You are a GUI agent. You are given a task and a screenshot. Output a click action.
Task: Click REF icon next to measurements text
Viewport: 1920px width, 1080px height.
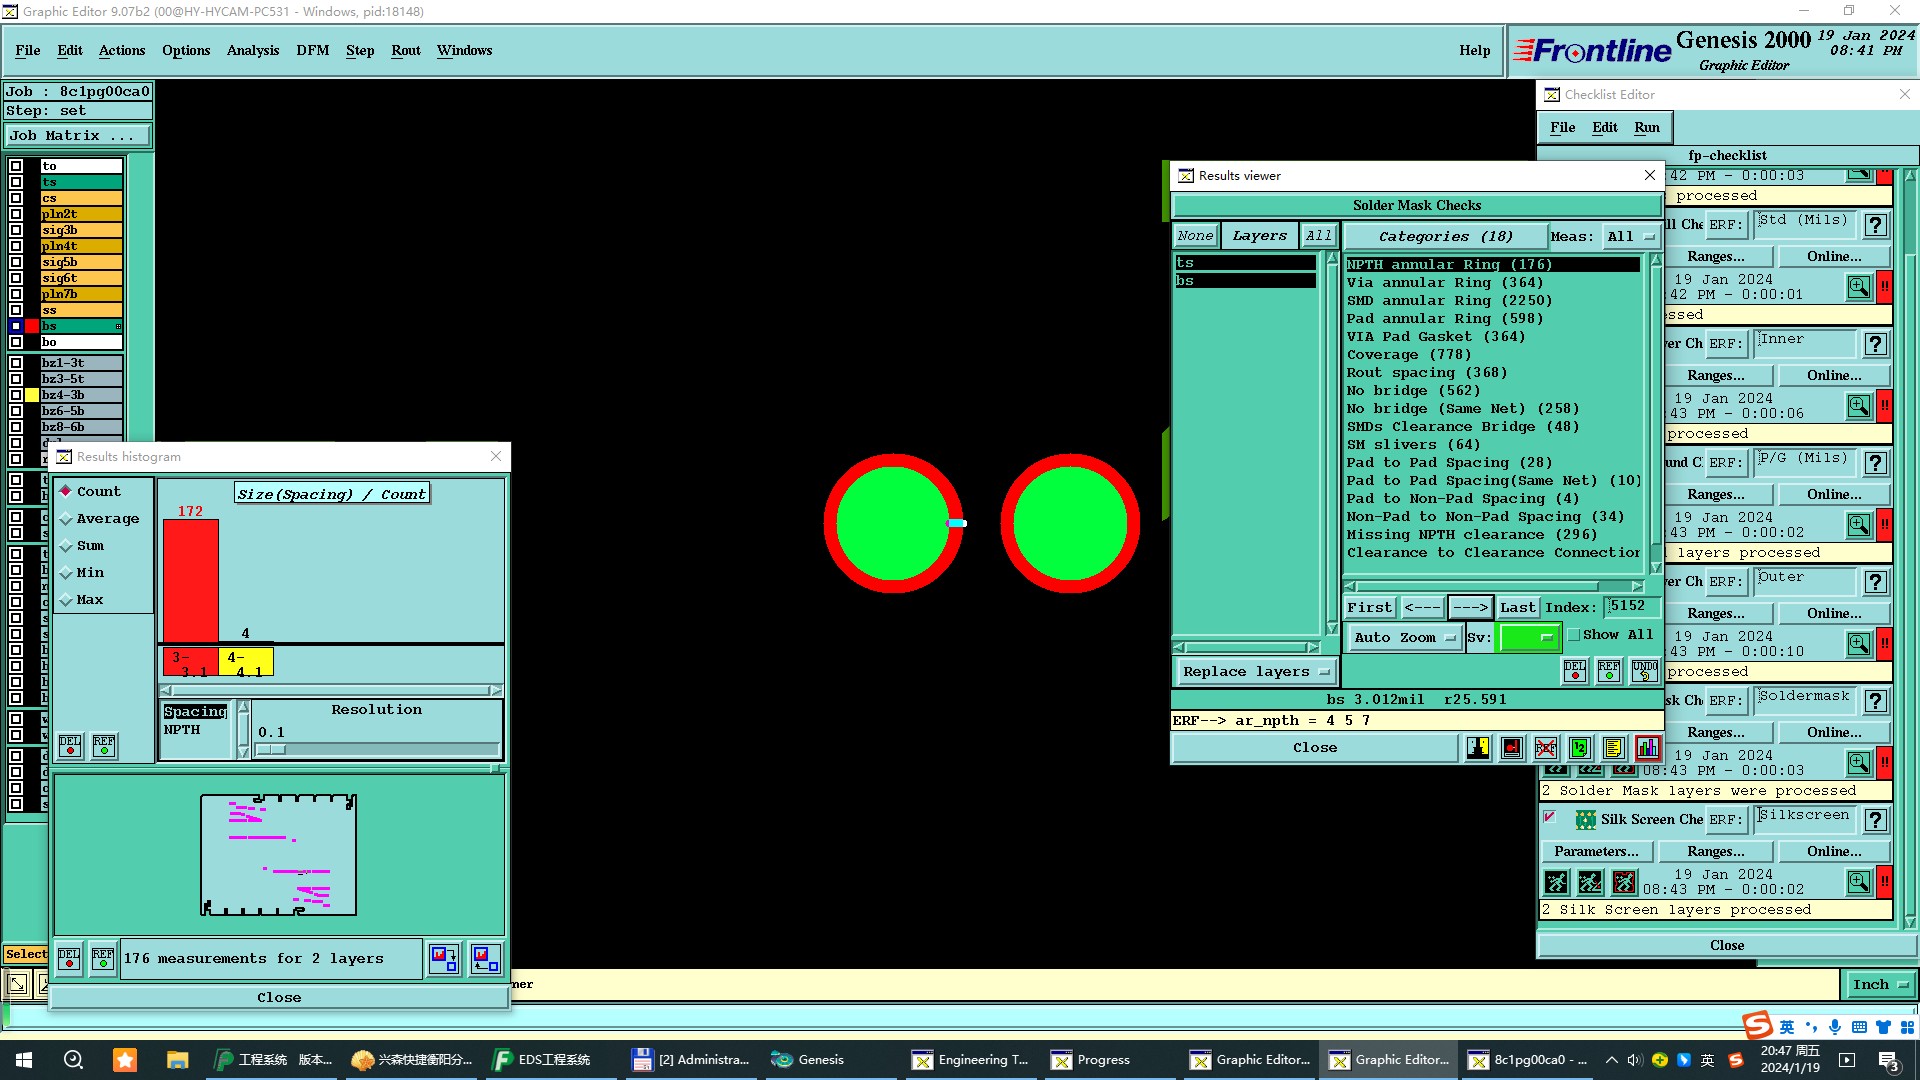coord(103,958)
